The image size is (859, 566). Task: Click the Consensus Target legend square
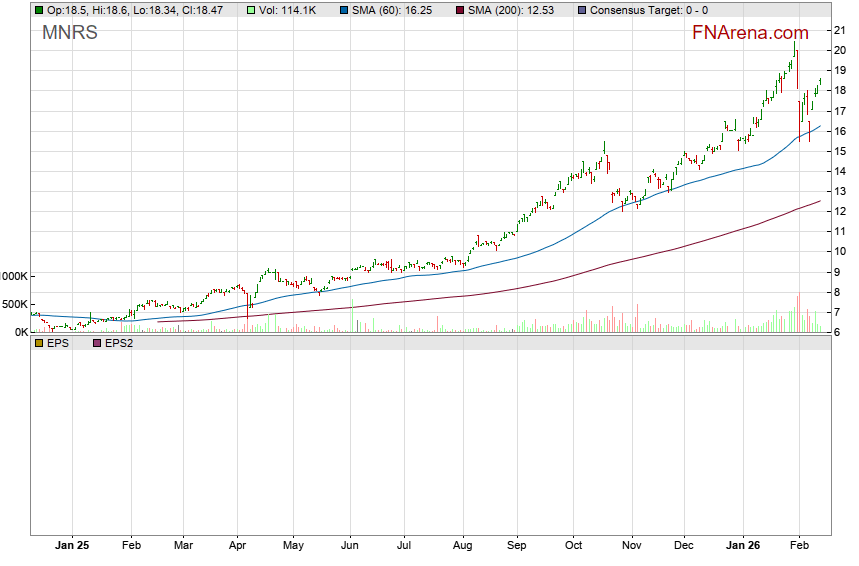582,10
